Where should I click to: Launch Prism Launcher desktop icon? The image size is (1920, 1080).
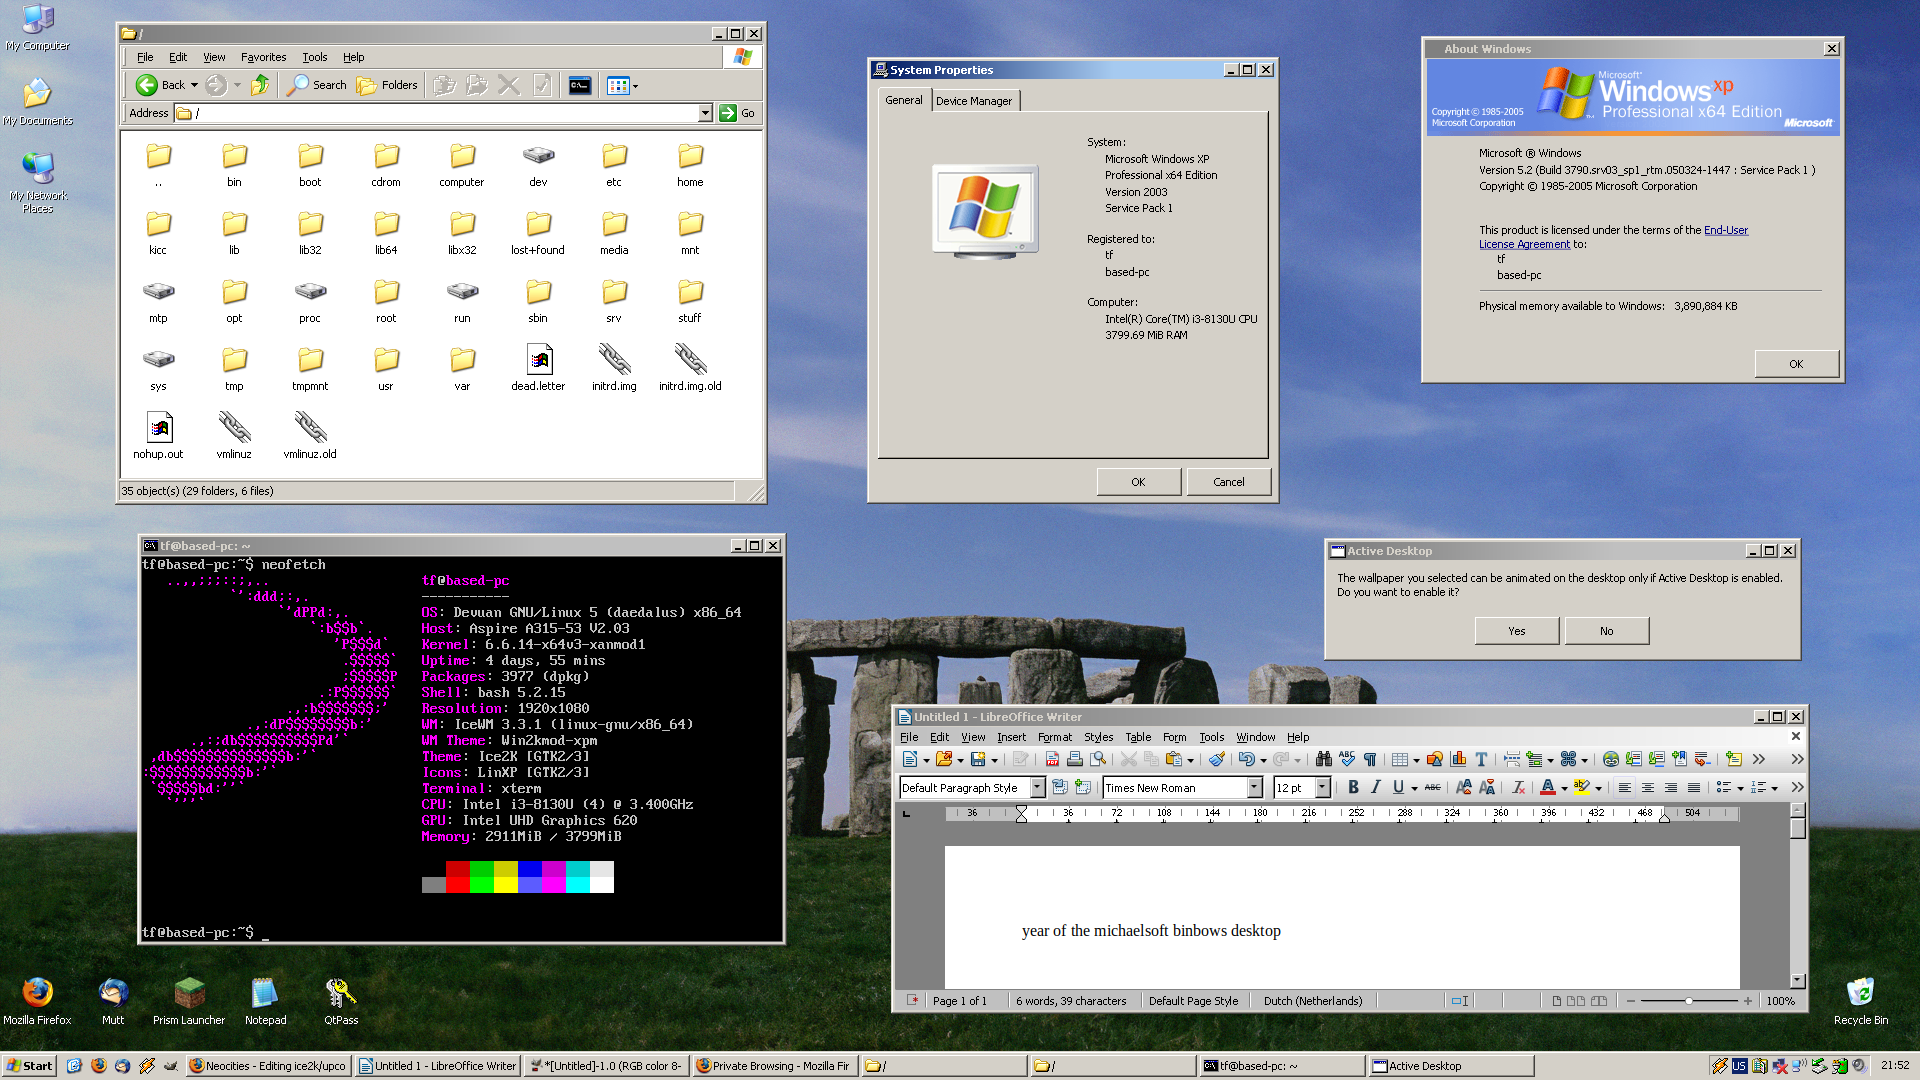[189, 993]
